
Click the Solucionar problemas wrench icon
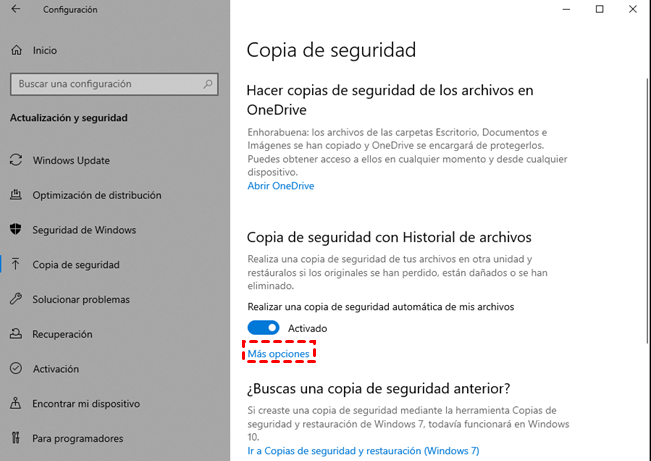tap(16, 299)
